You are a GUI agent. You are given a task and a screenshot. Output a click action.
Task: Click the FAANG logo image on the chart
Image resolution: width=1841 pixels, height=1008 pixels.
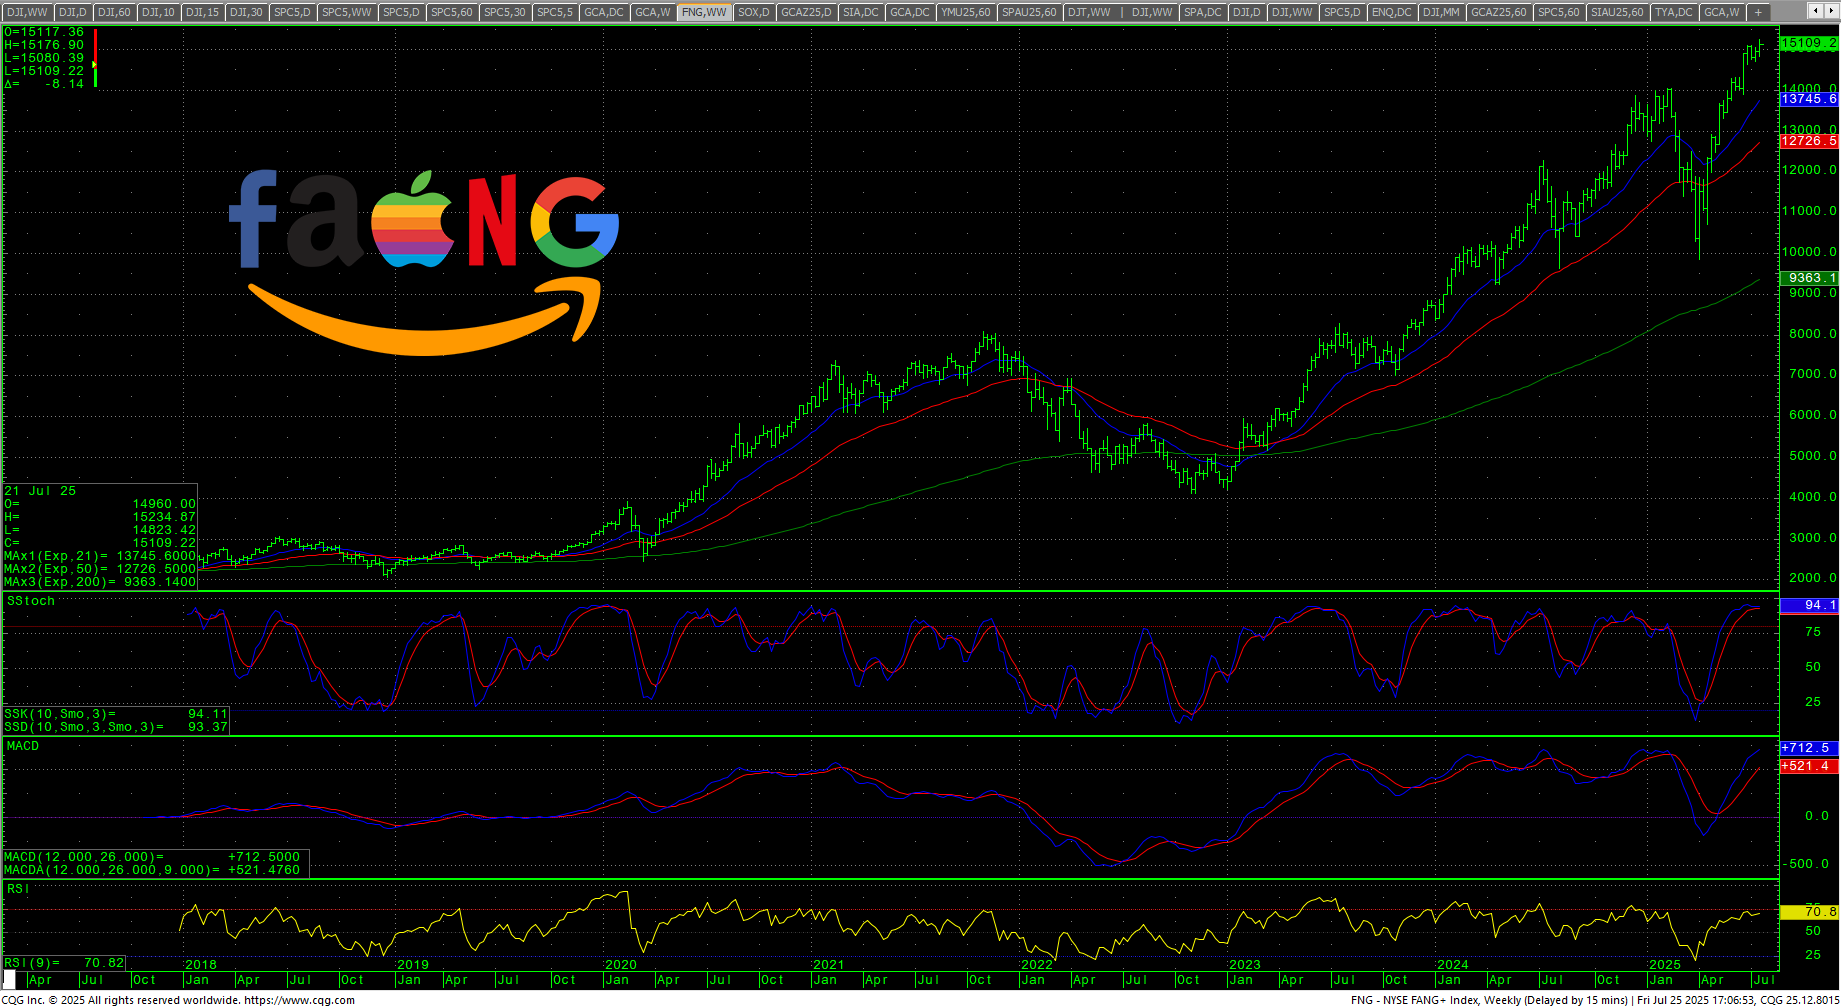[x=425, y=262]
